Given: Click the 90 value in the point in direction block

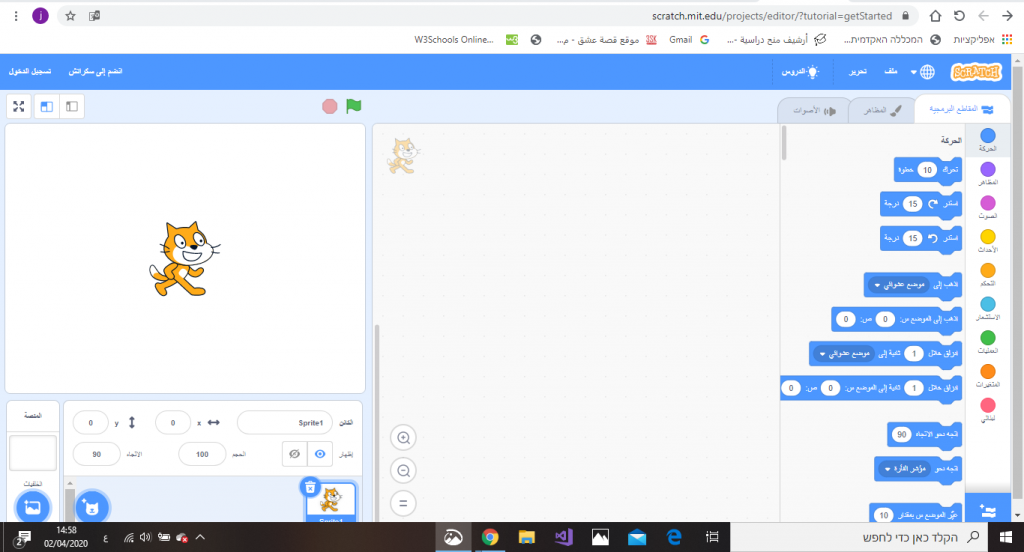Looking at the screenshot, I should click(901, 434).
